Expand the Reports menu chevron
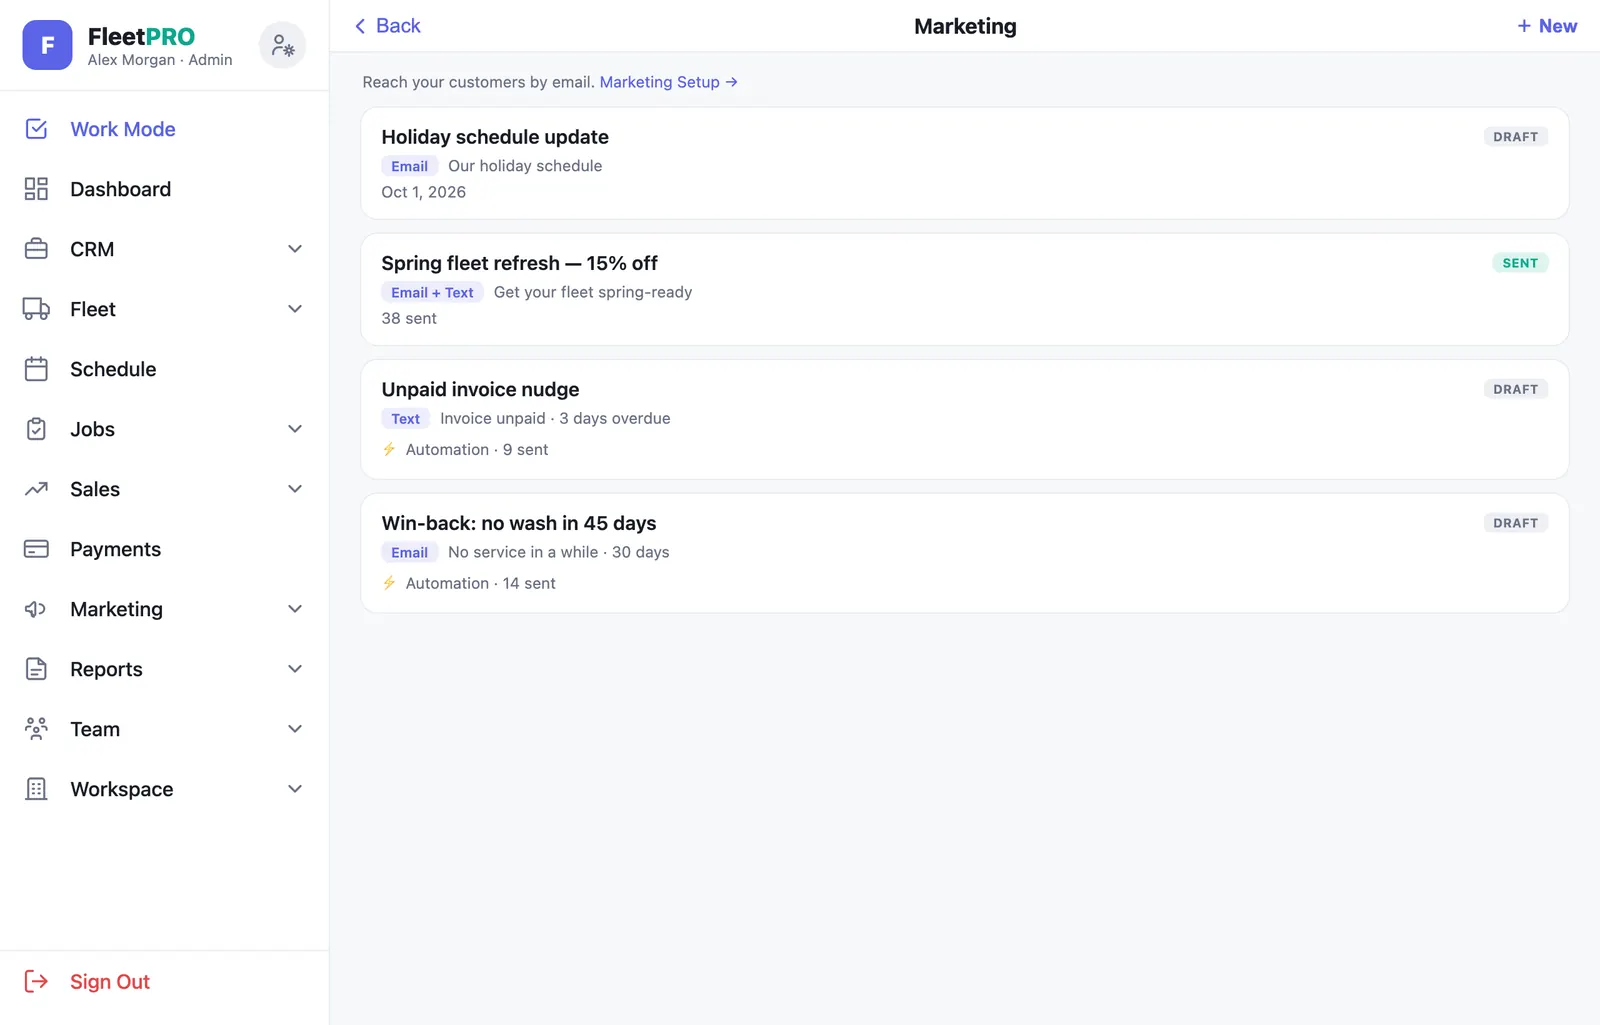This screenshot has height=1025, width=1600. (x=295, y=669)
